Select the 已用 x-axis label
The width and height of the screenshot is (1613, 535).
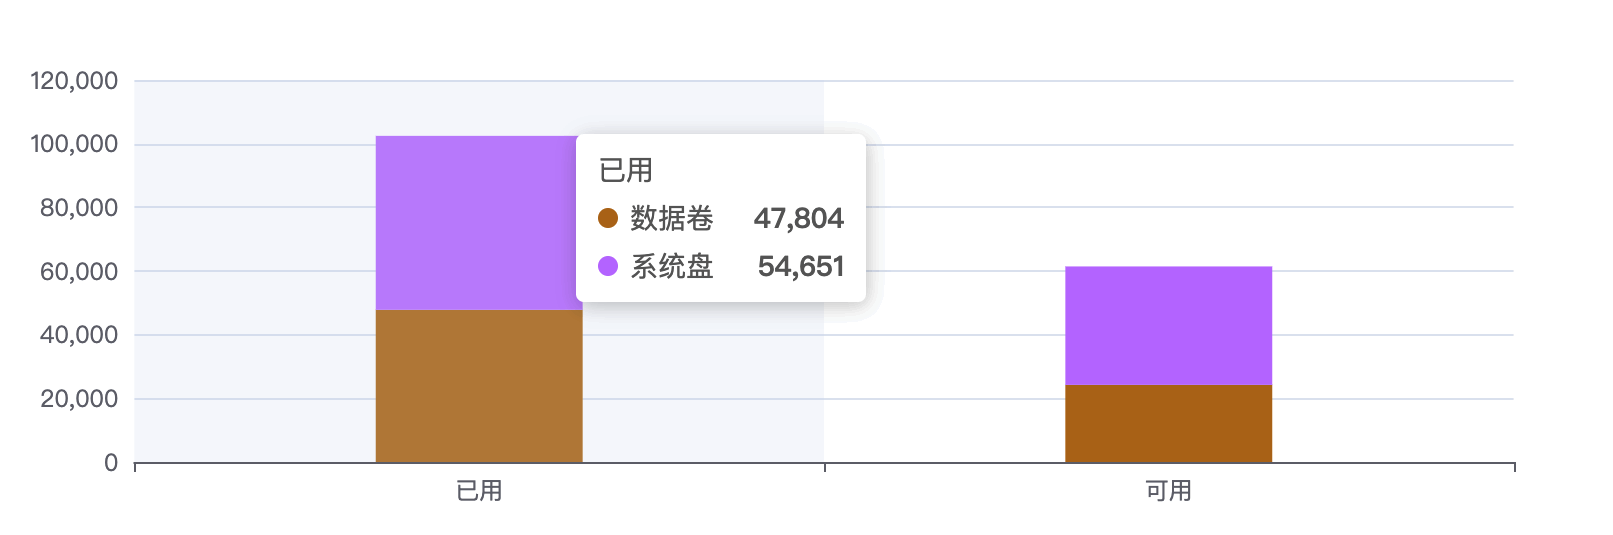tap(479, 491)
